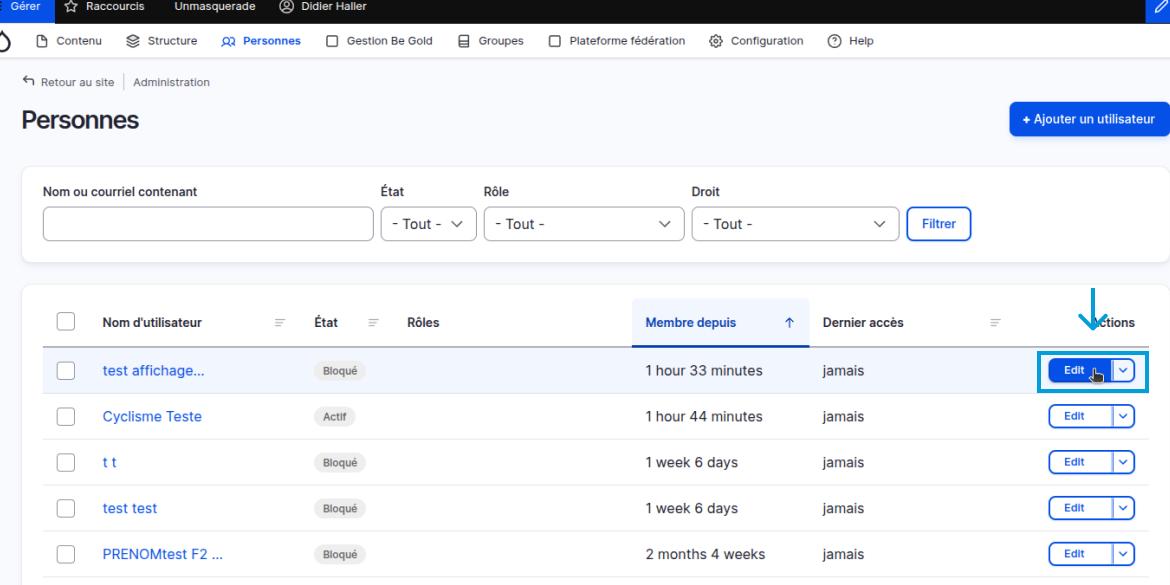Click the Ajouter un utilisateur button
The width and height of the screenshot is (1170, 585).
tap(1089, 119)
